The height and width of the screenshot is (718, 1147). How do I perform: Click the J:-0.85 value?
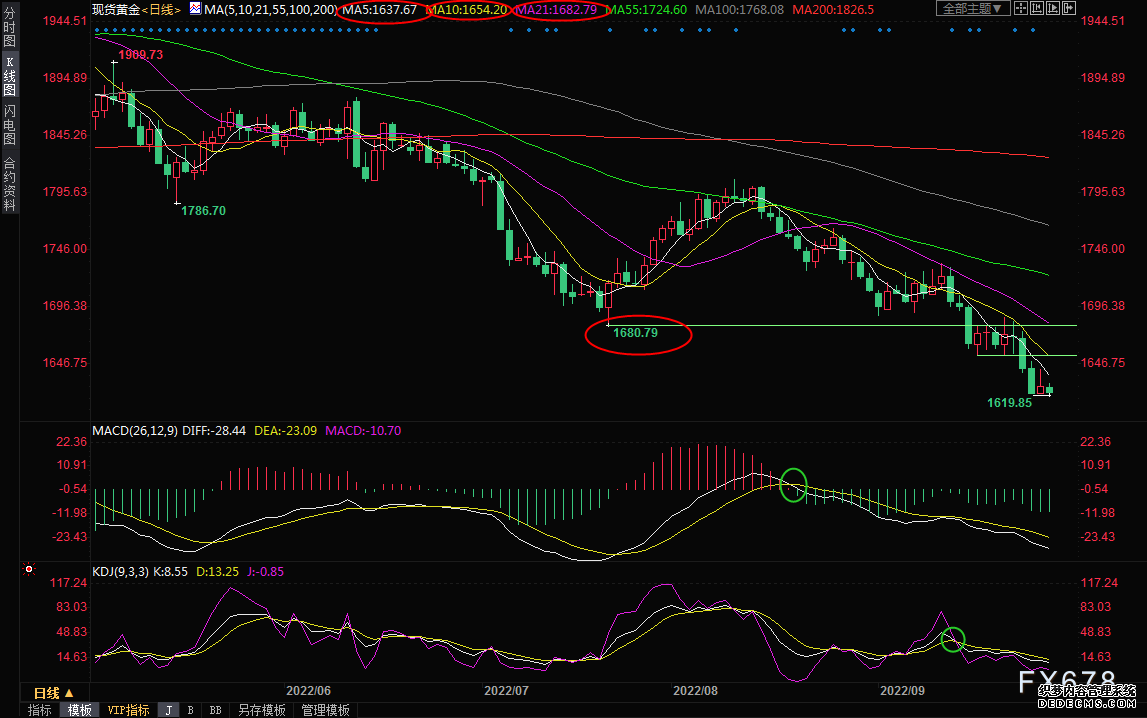coord(265,572)
